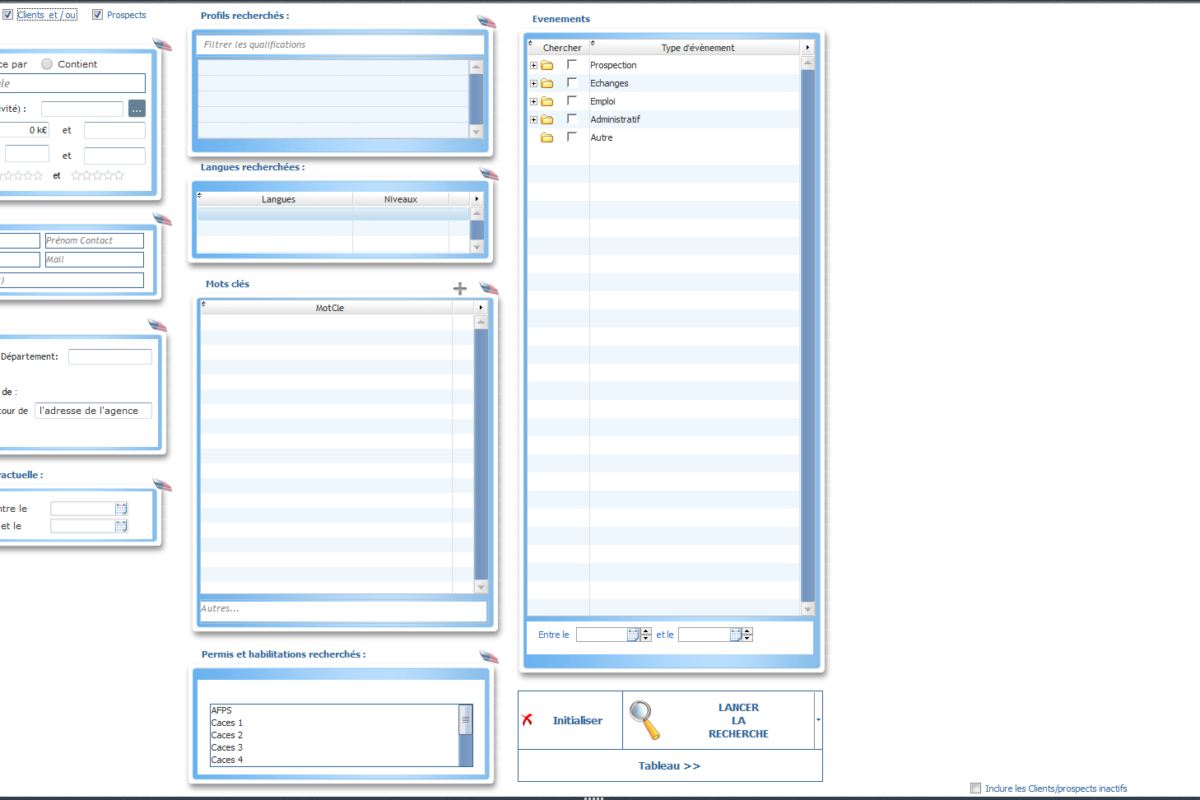Select the Contient radio button
Viewport: 1200px width, 800px height.
47,64
